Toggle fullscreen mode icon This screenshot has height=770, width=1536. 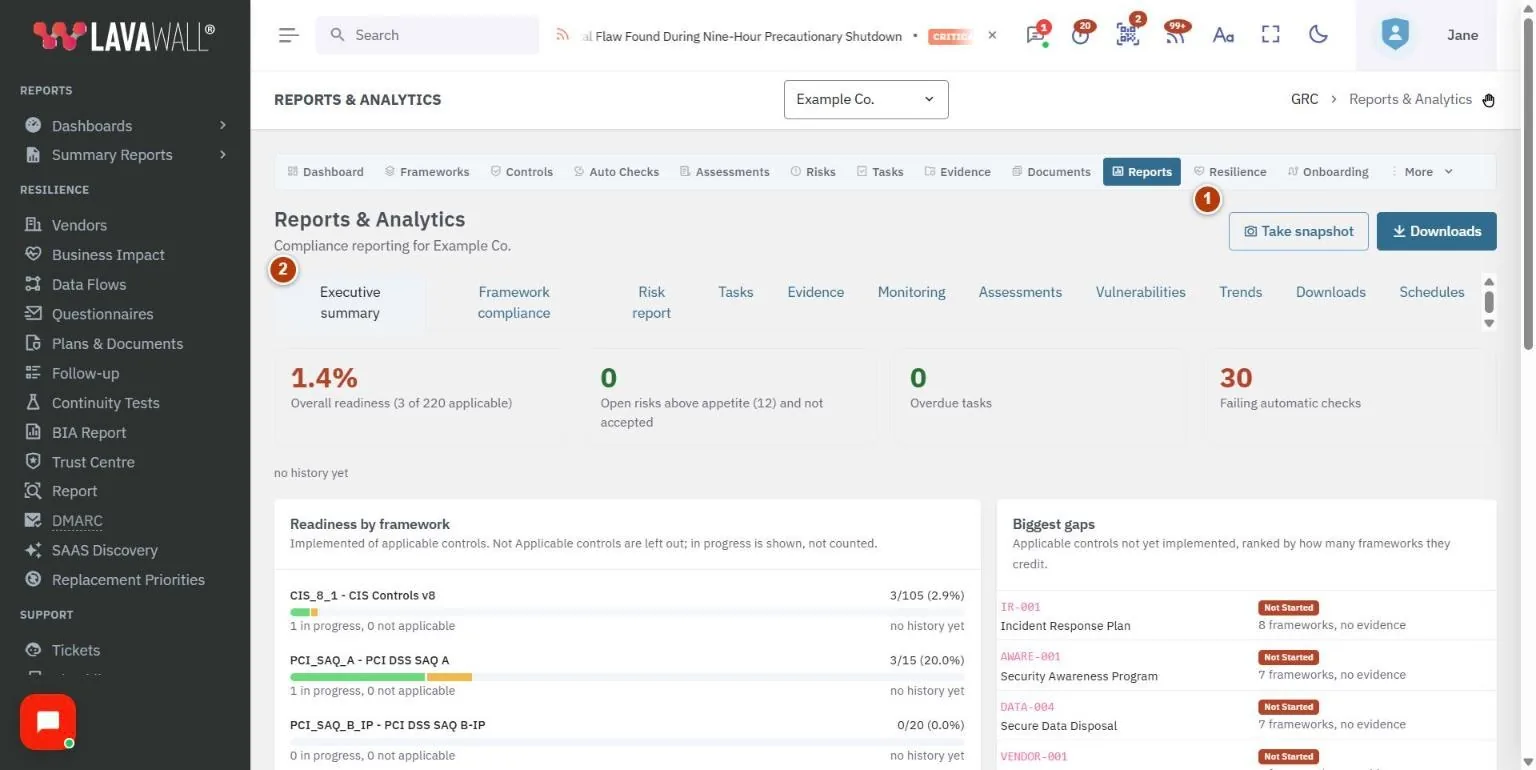(x=1271, y=35)
